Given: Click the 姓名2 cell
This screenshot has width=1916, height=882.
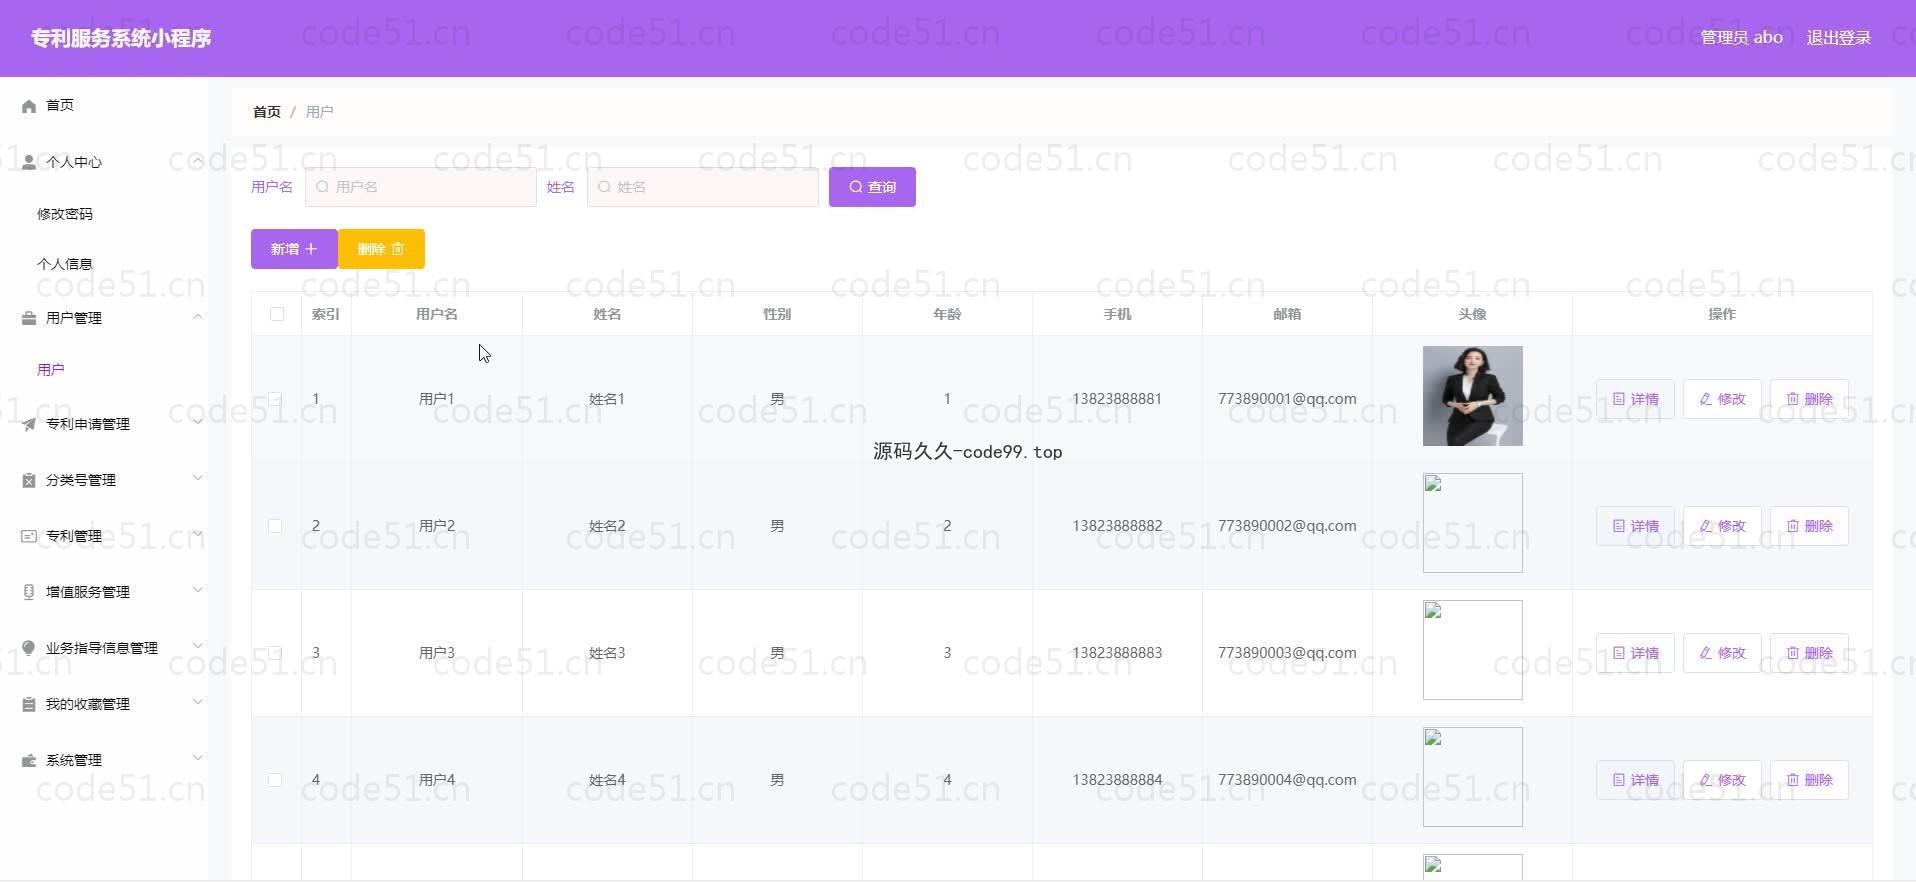Looking at the screenshot, I should tap(607, 526).
